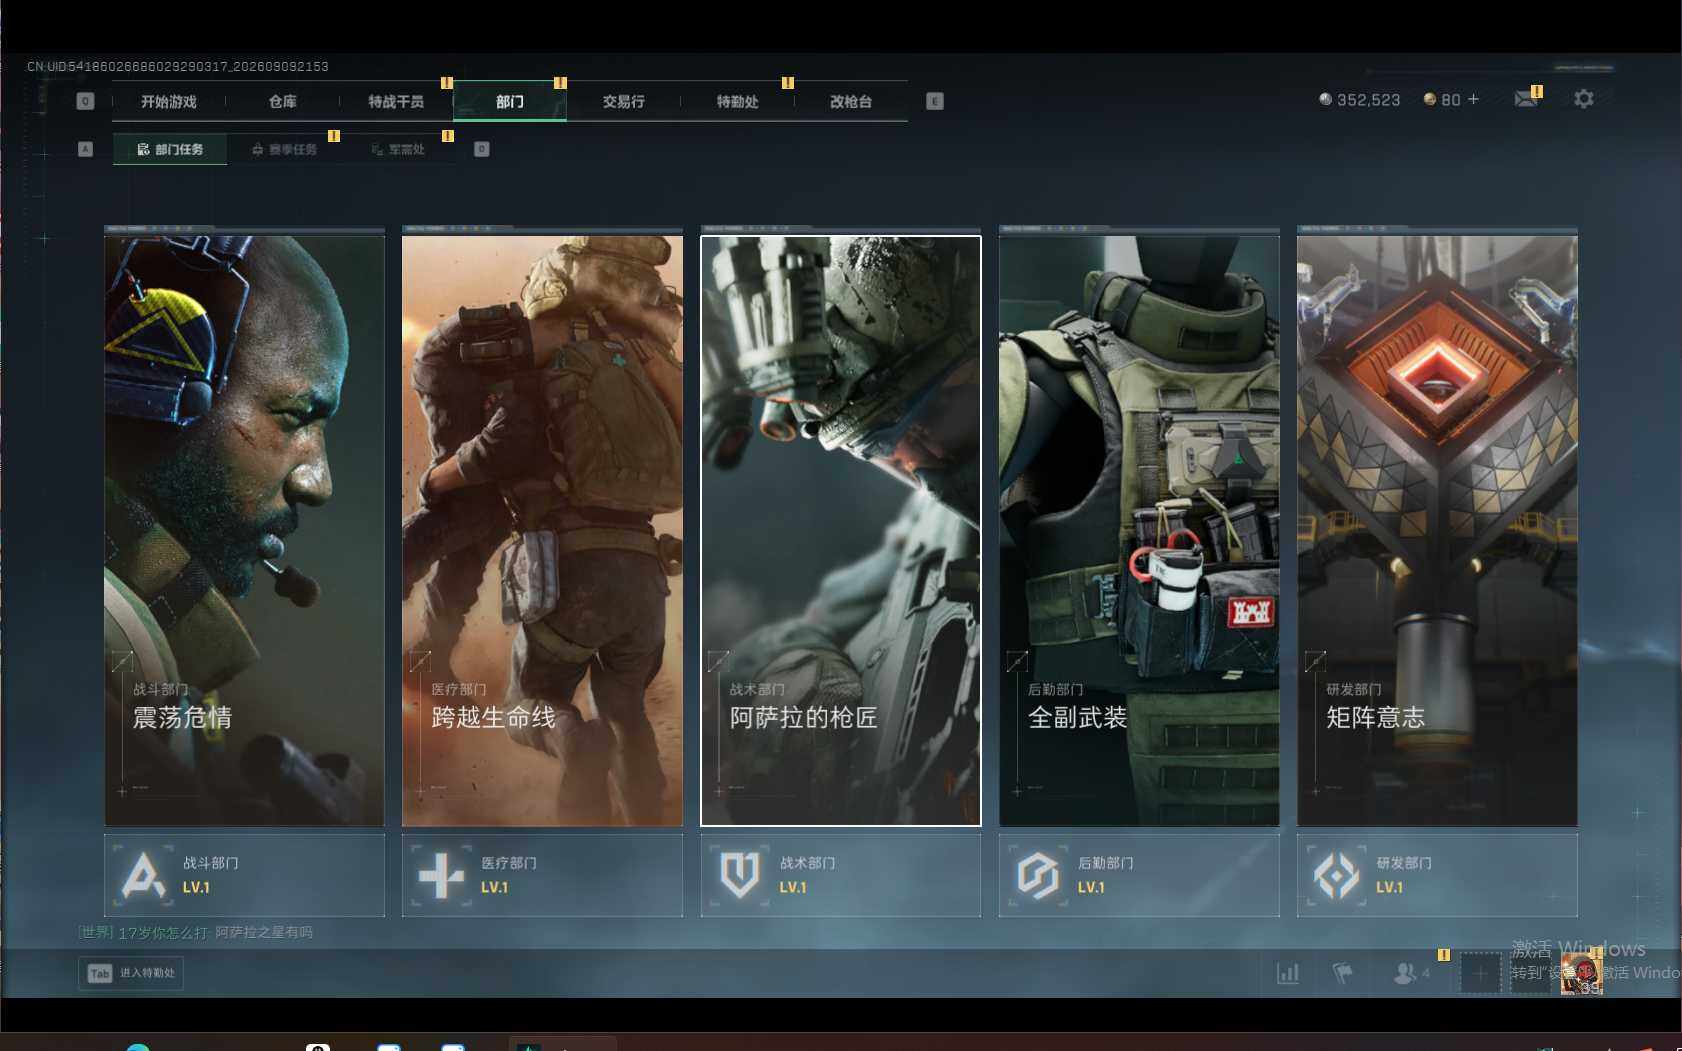Open the flags icon in bottom bar
This screenshot has height=1051, width=1682.
pos(1343,973)
